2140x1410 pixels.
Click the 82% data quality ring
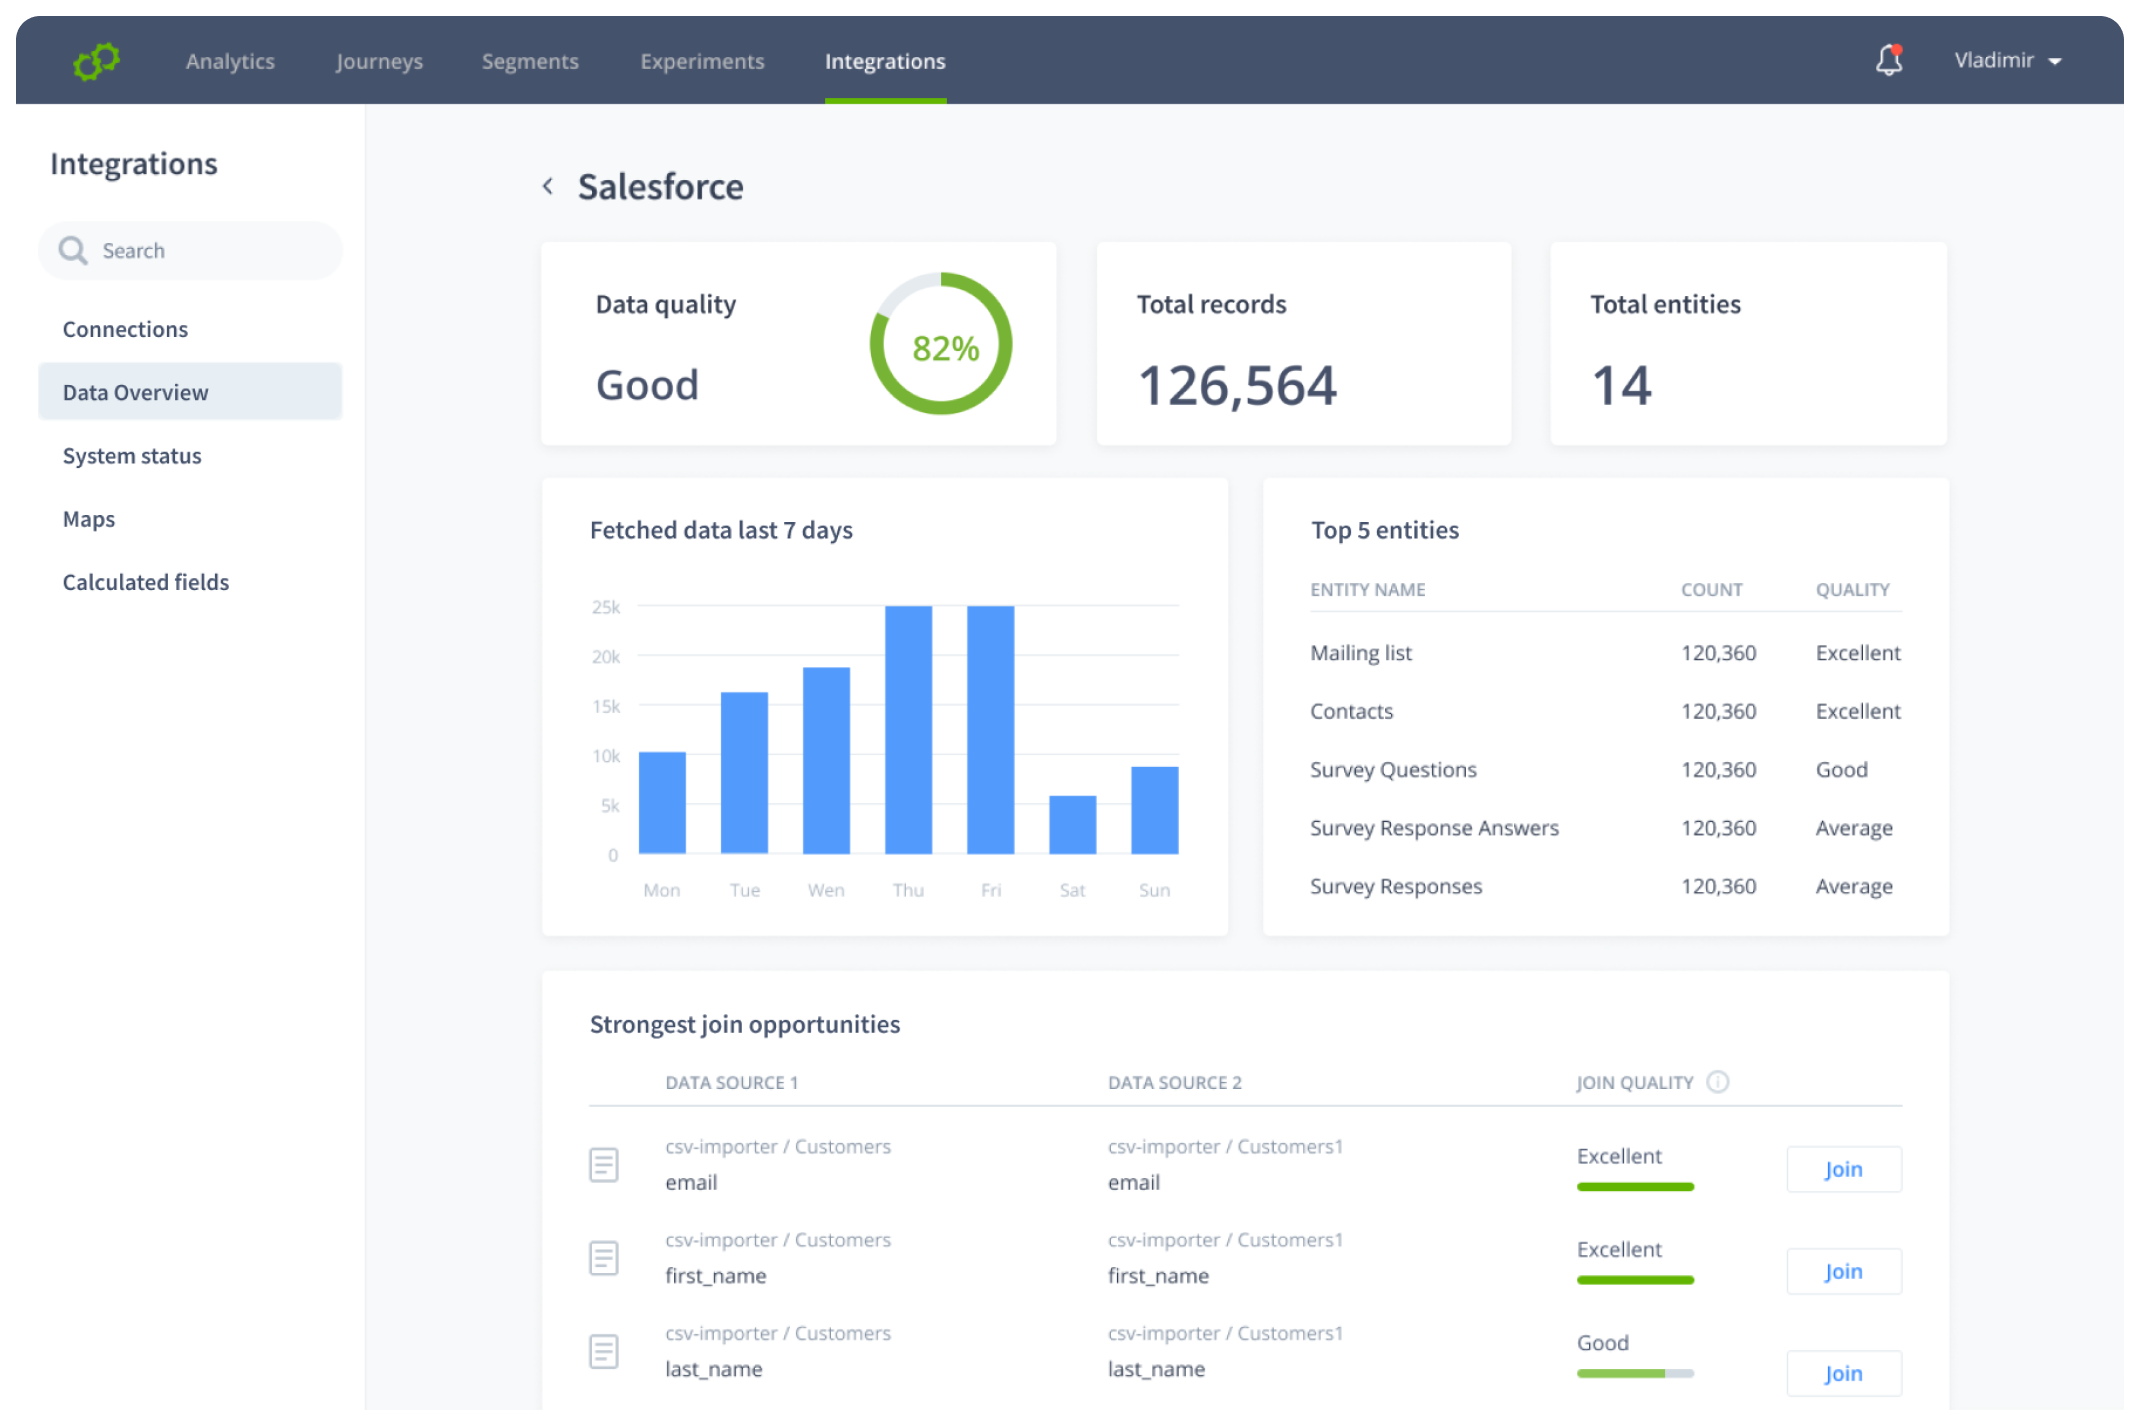pos(941,343)
